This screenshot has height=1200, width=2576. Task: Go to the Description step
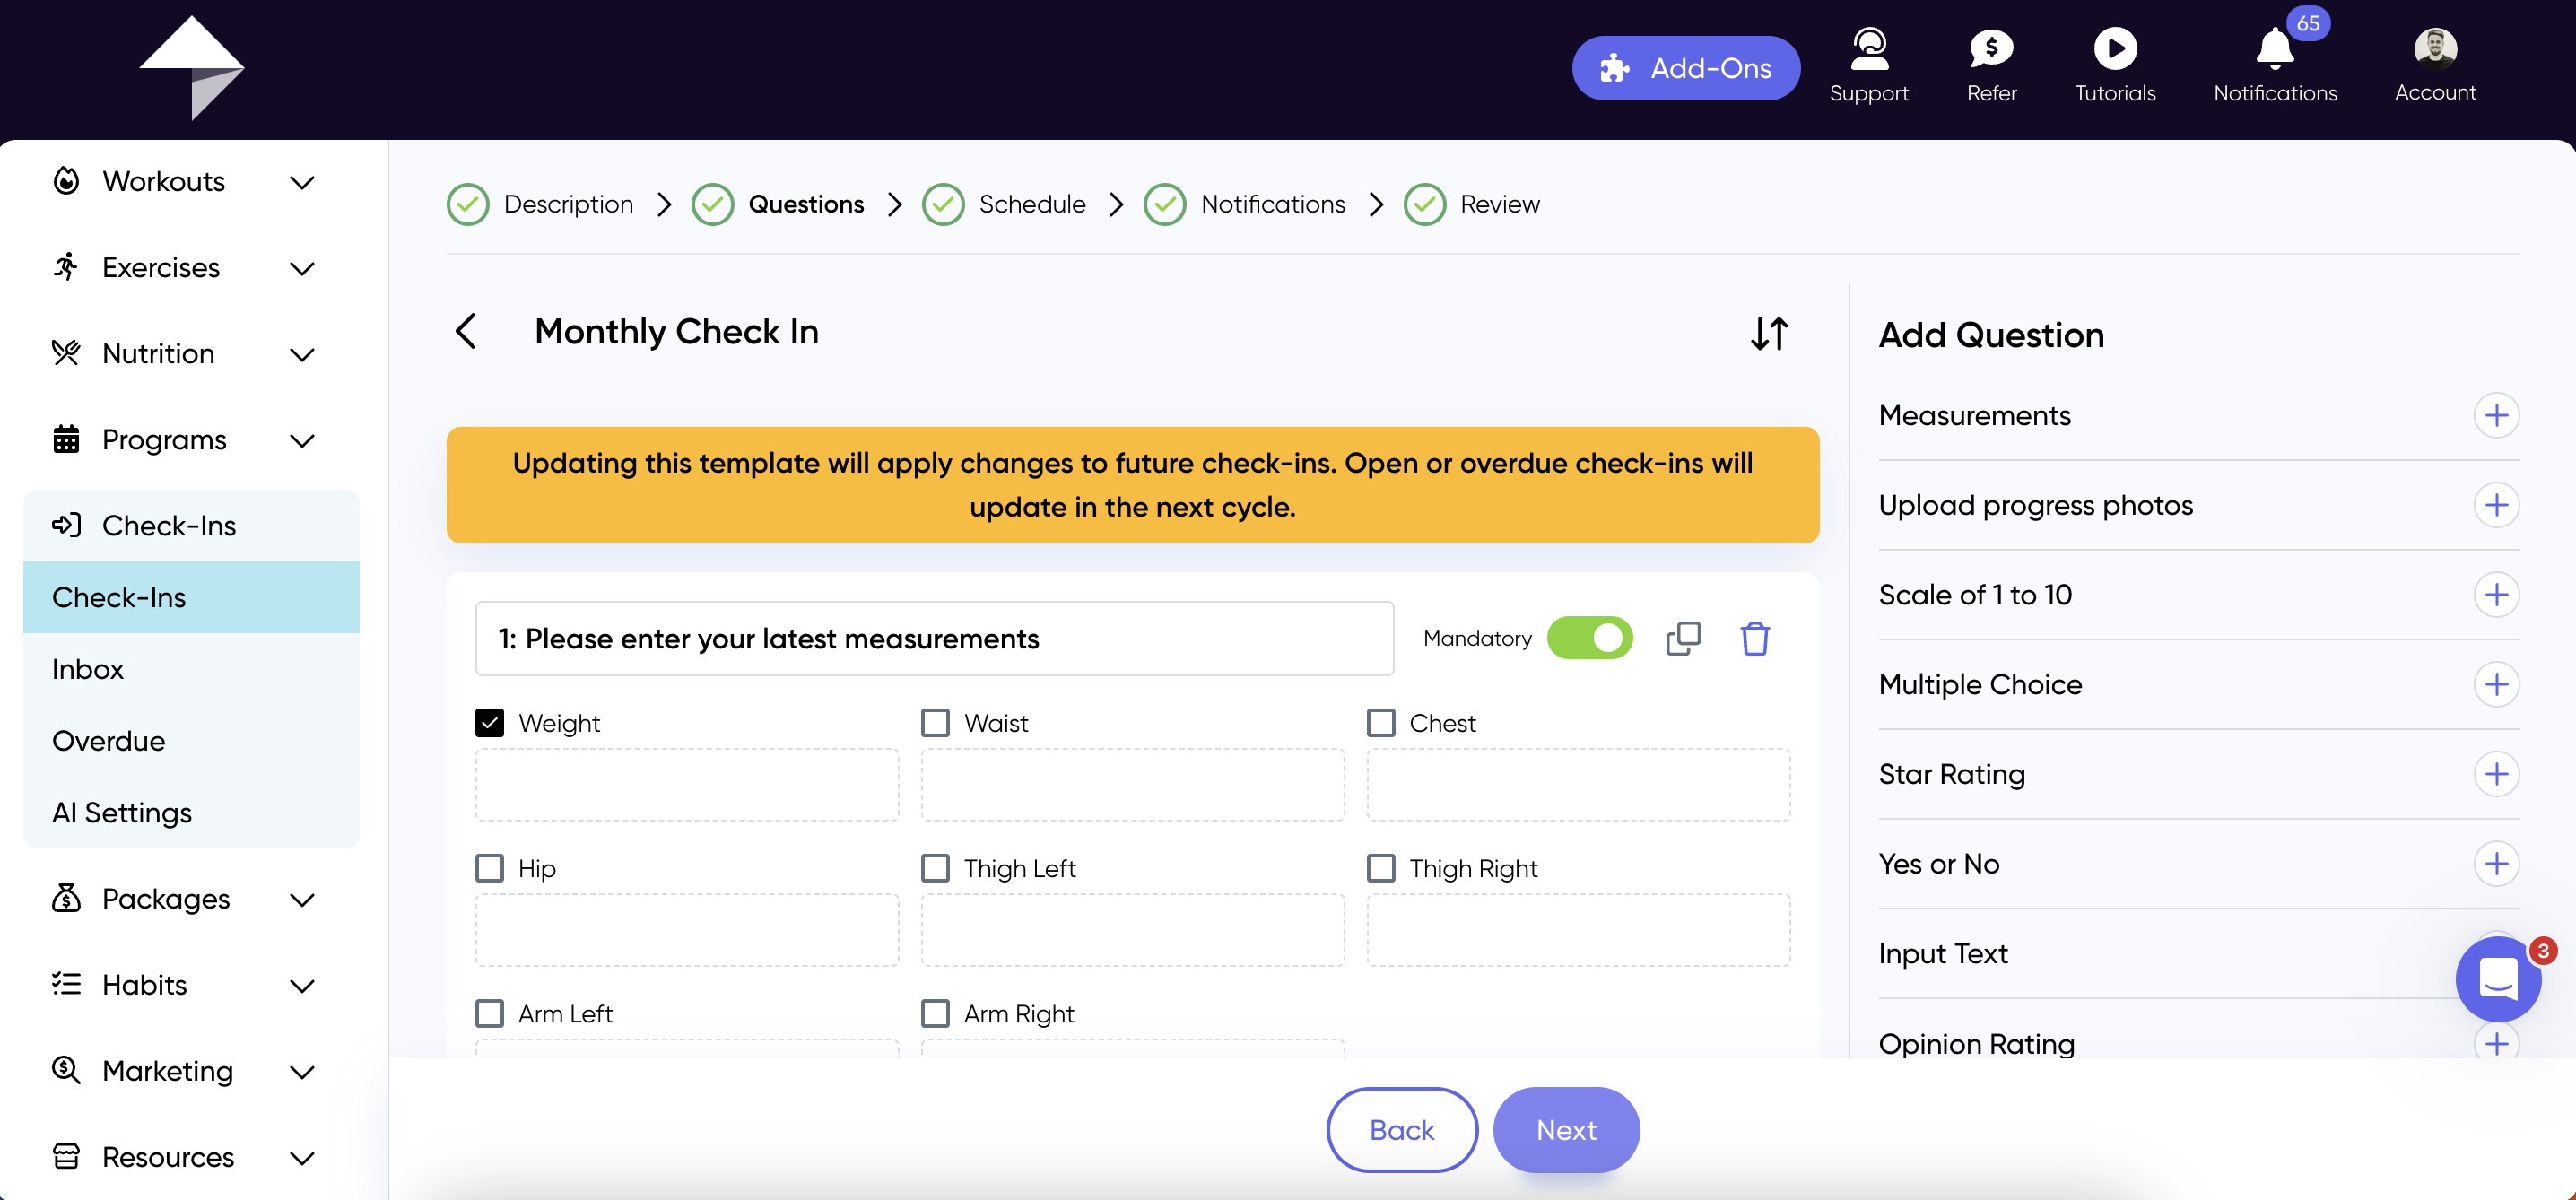(541, 204)
